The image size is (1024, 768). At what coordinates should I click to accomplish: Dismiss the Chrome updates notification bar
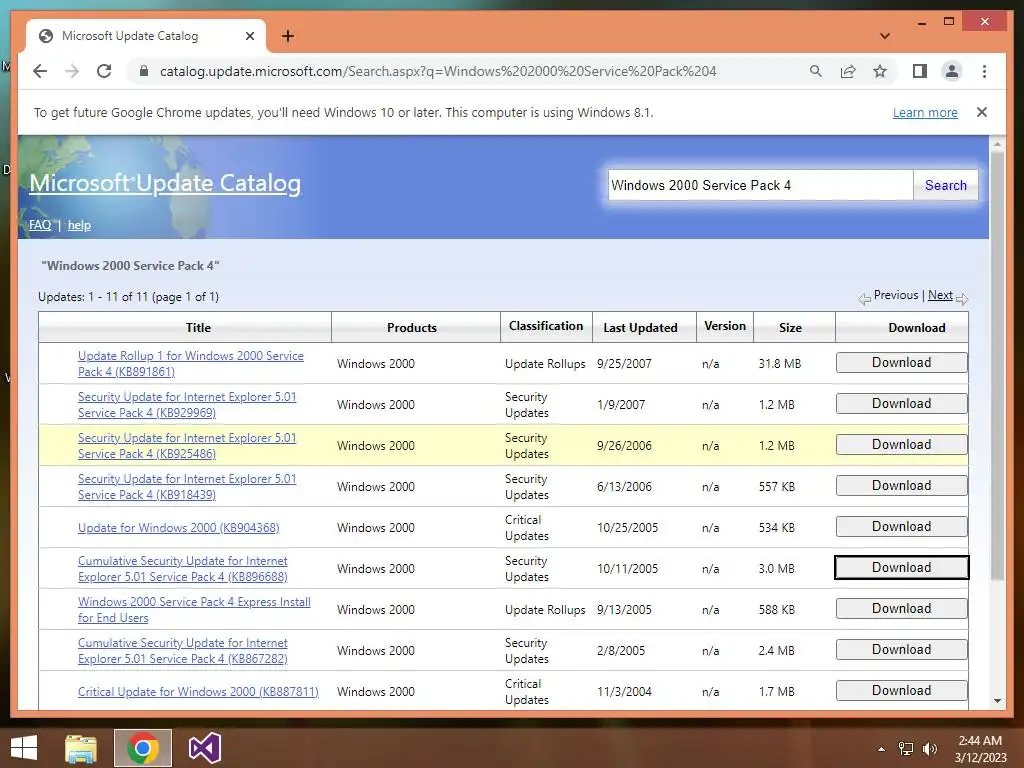982,112
